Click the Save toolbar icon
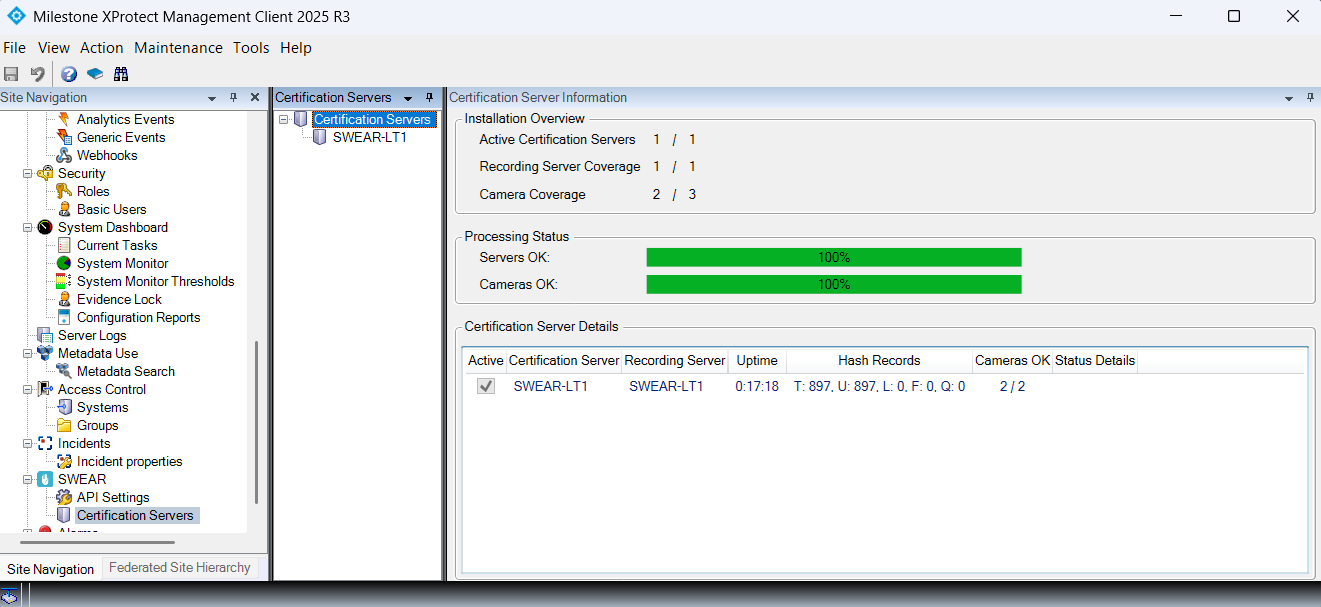1321x607 pixels. (x=11, y=74)
